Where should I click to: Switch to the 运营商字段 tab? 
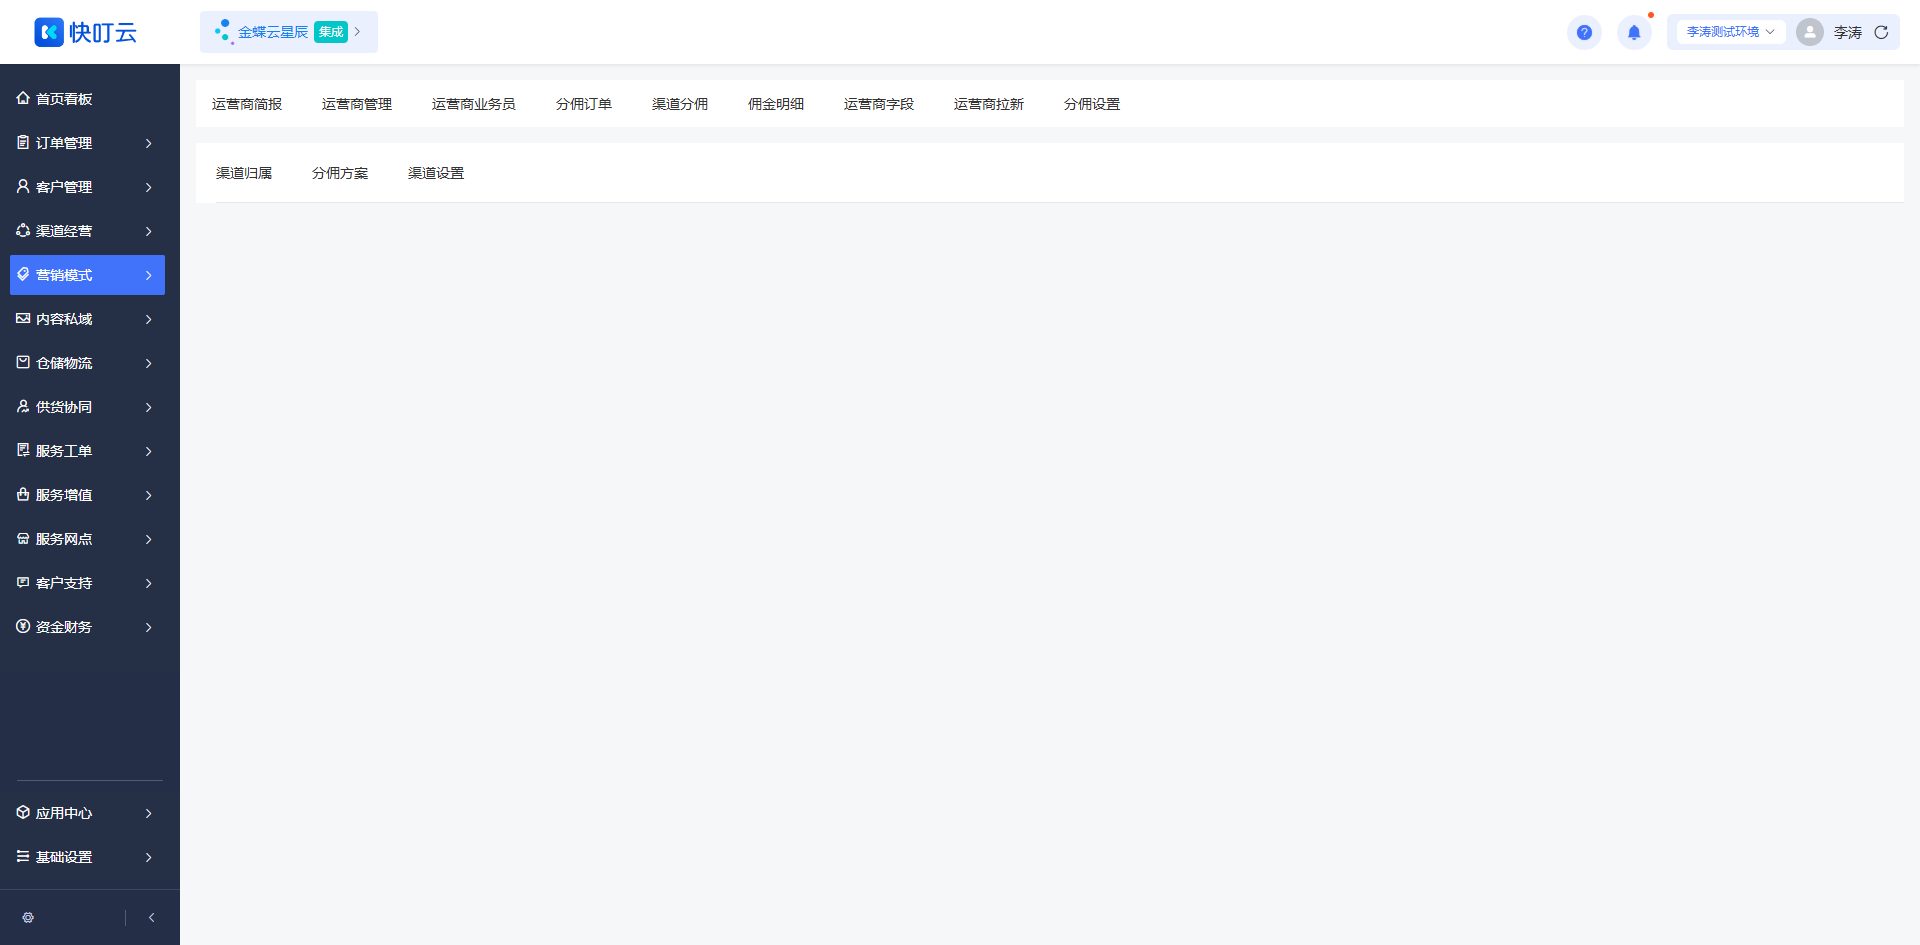[879, 104]
